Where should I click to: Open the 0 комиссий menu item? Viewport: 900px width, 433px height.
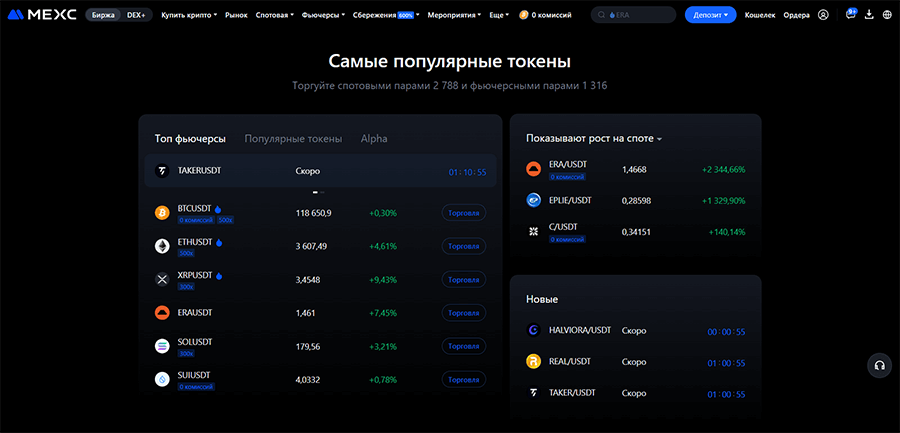point(545,15)
